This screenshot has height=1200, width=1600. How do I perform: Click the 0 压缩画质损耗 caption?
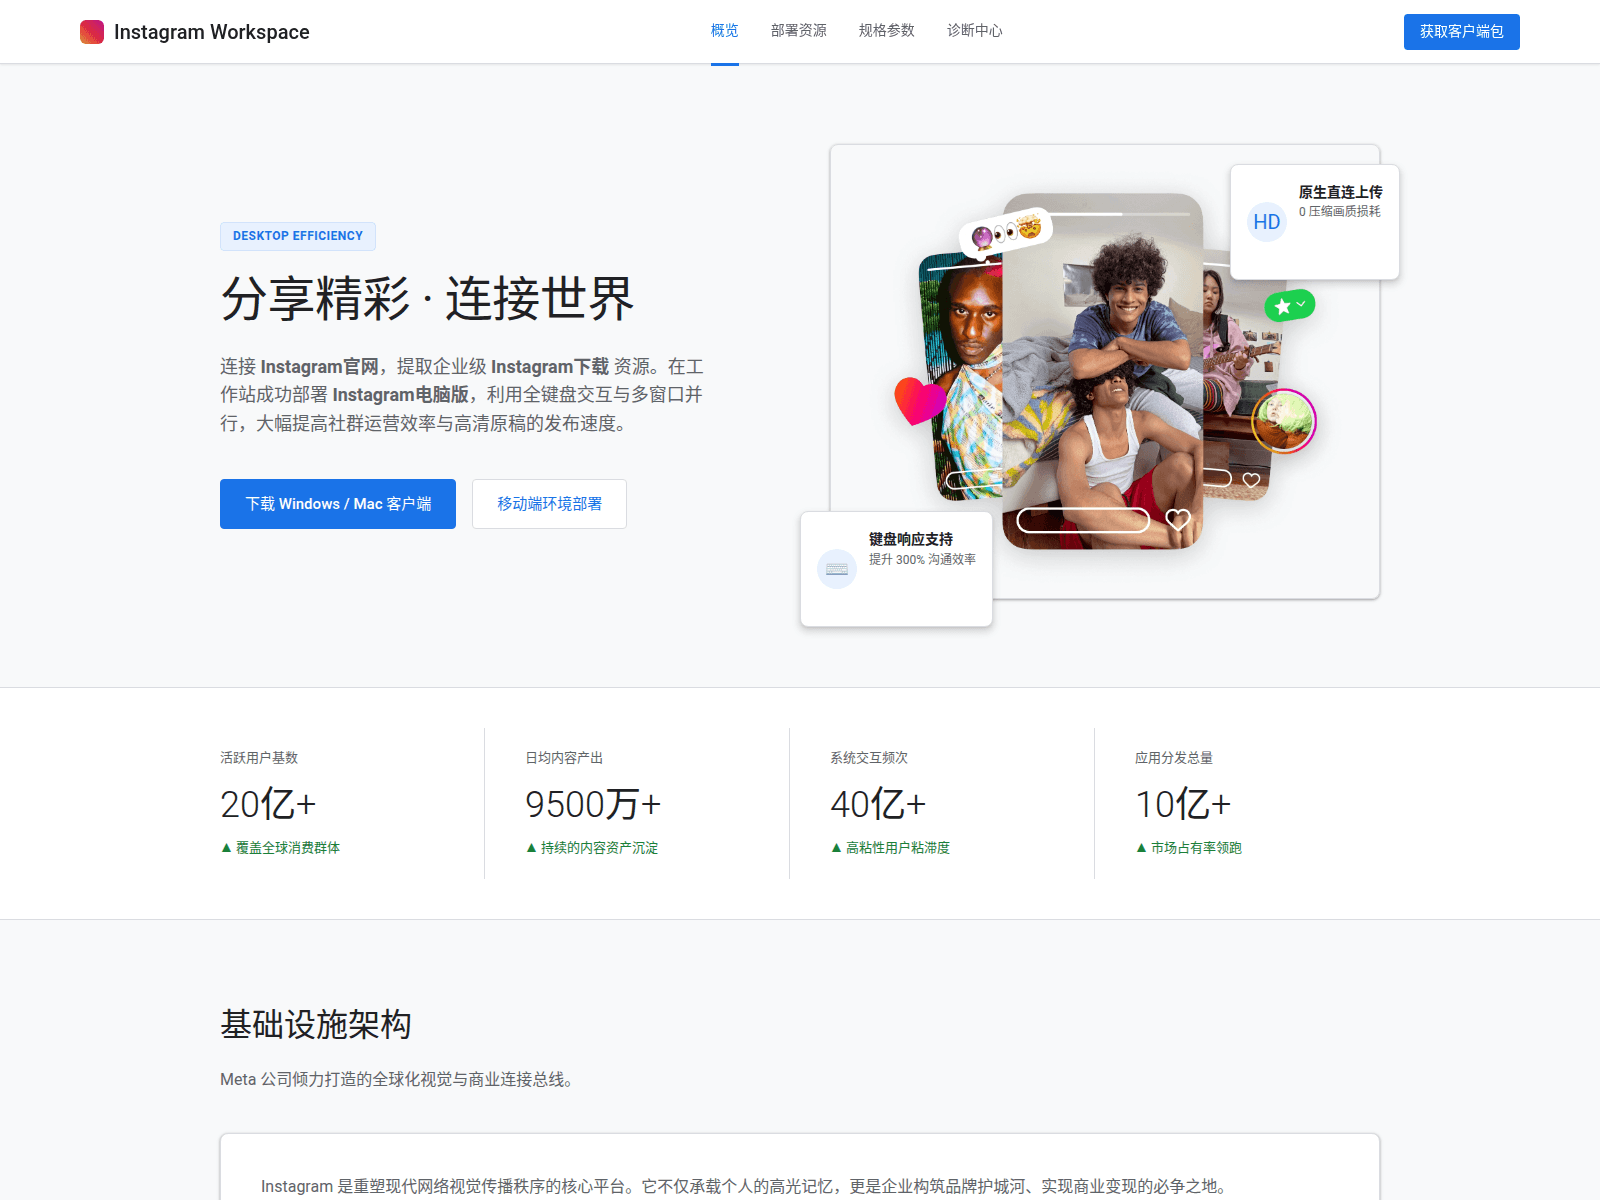click(x=1340, y=212)
